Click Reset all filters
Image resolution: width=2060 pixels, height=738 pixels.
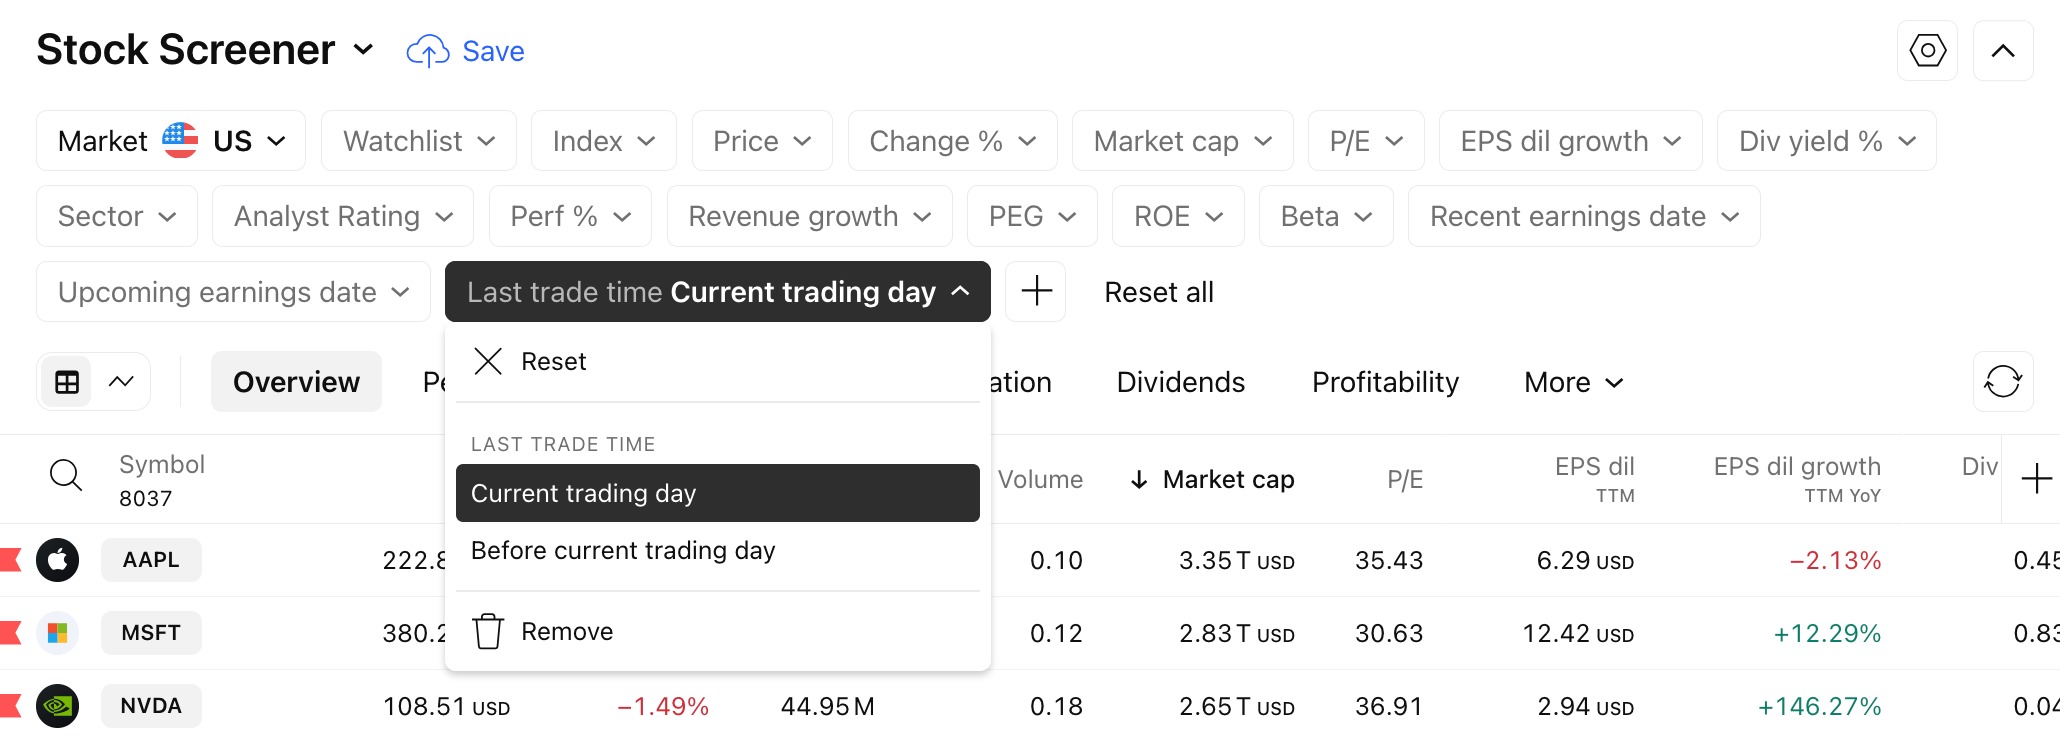[x=1158, y=292]
